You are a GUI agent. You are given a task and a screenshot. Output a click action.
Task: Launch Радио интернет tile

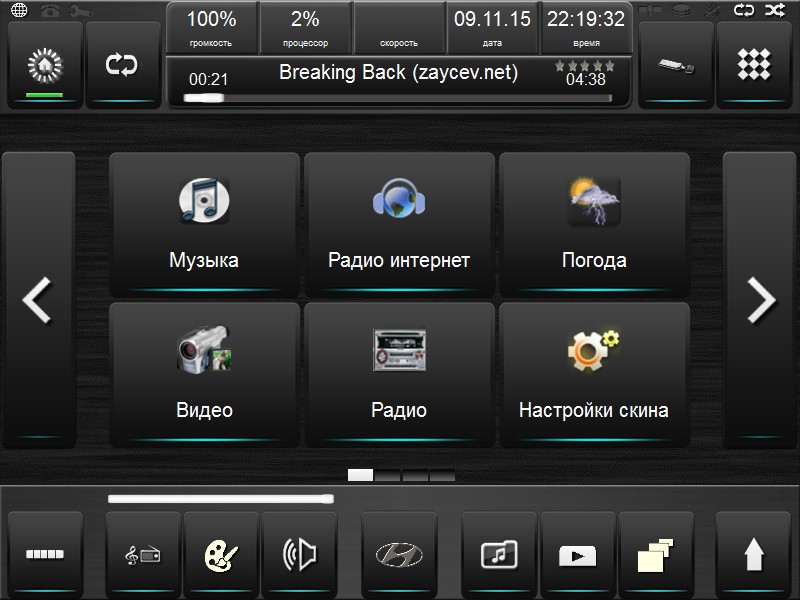coord(399,224)
